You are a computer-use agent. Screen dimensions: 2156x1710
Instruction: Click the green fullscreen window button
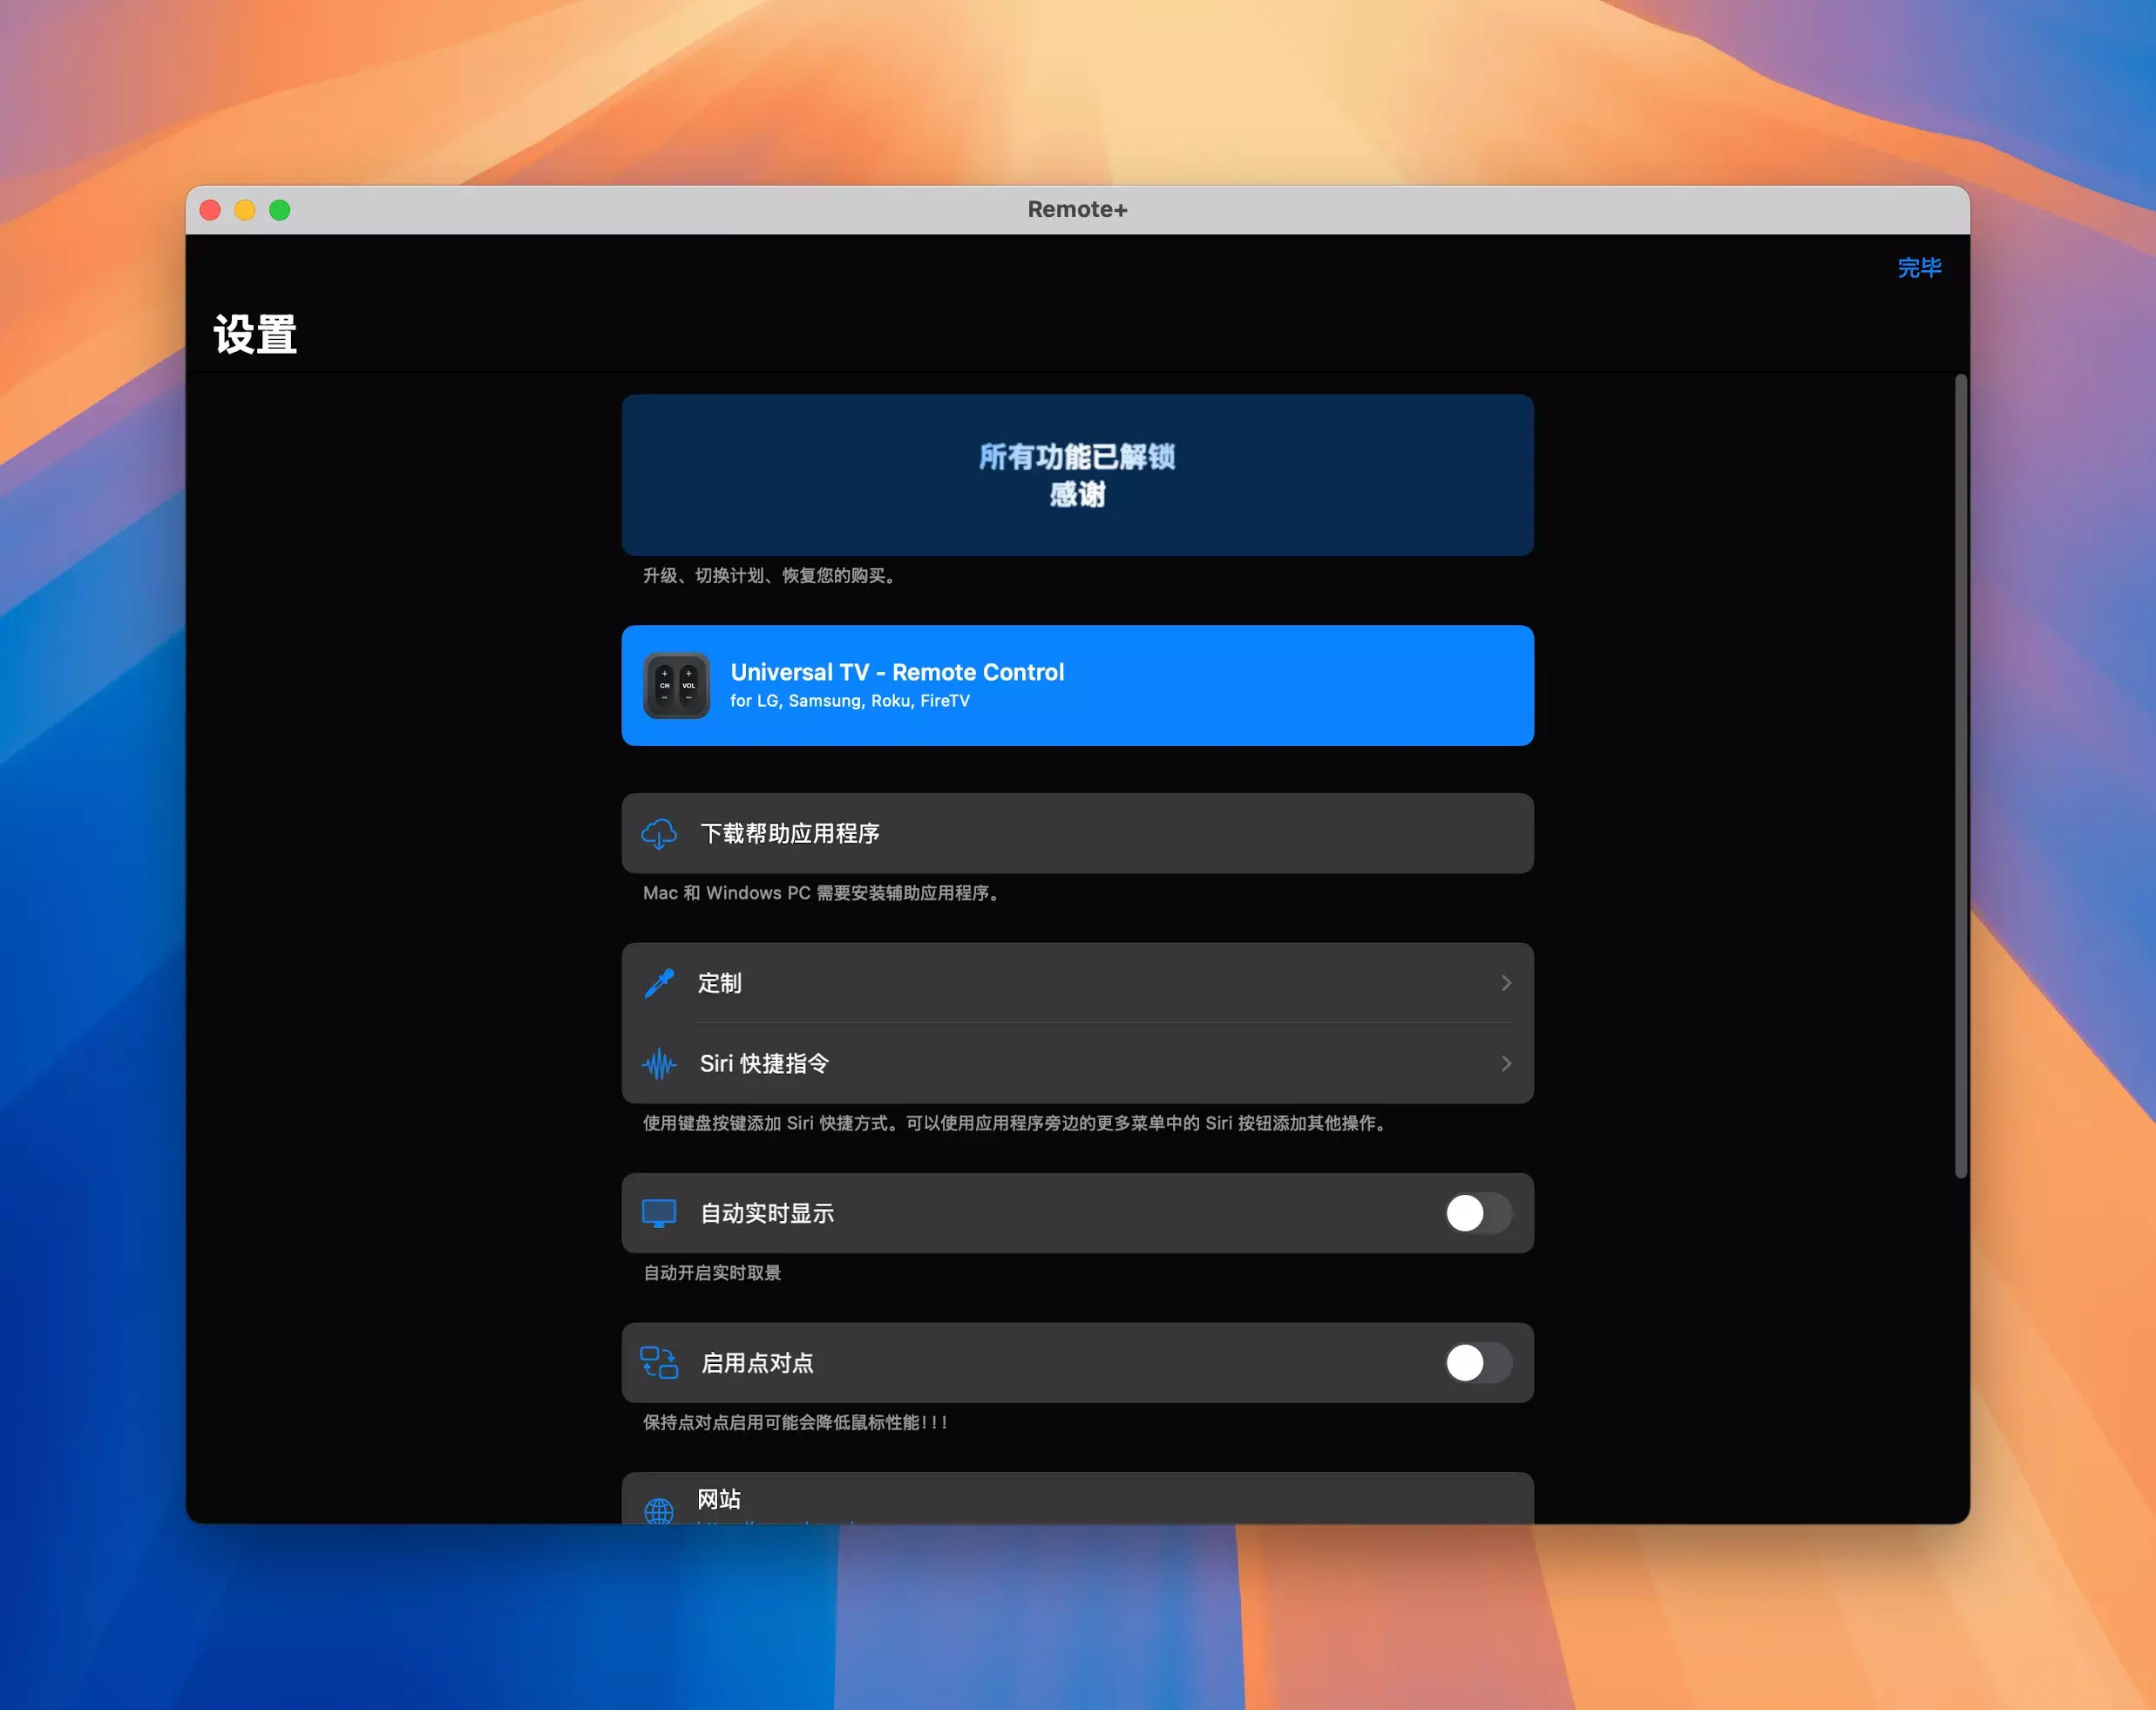[x=280, y=210]
